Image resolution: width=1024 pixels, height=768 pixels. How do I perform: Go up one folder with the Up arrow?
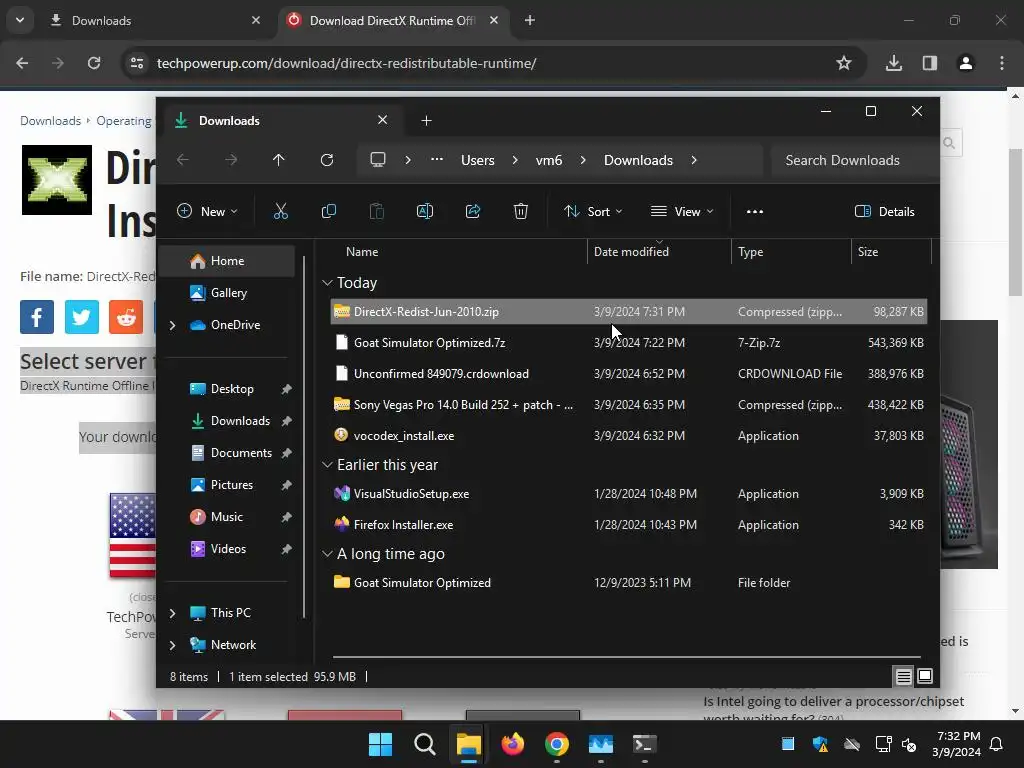coord(279,160)
